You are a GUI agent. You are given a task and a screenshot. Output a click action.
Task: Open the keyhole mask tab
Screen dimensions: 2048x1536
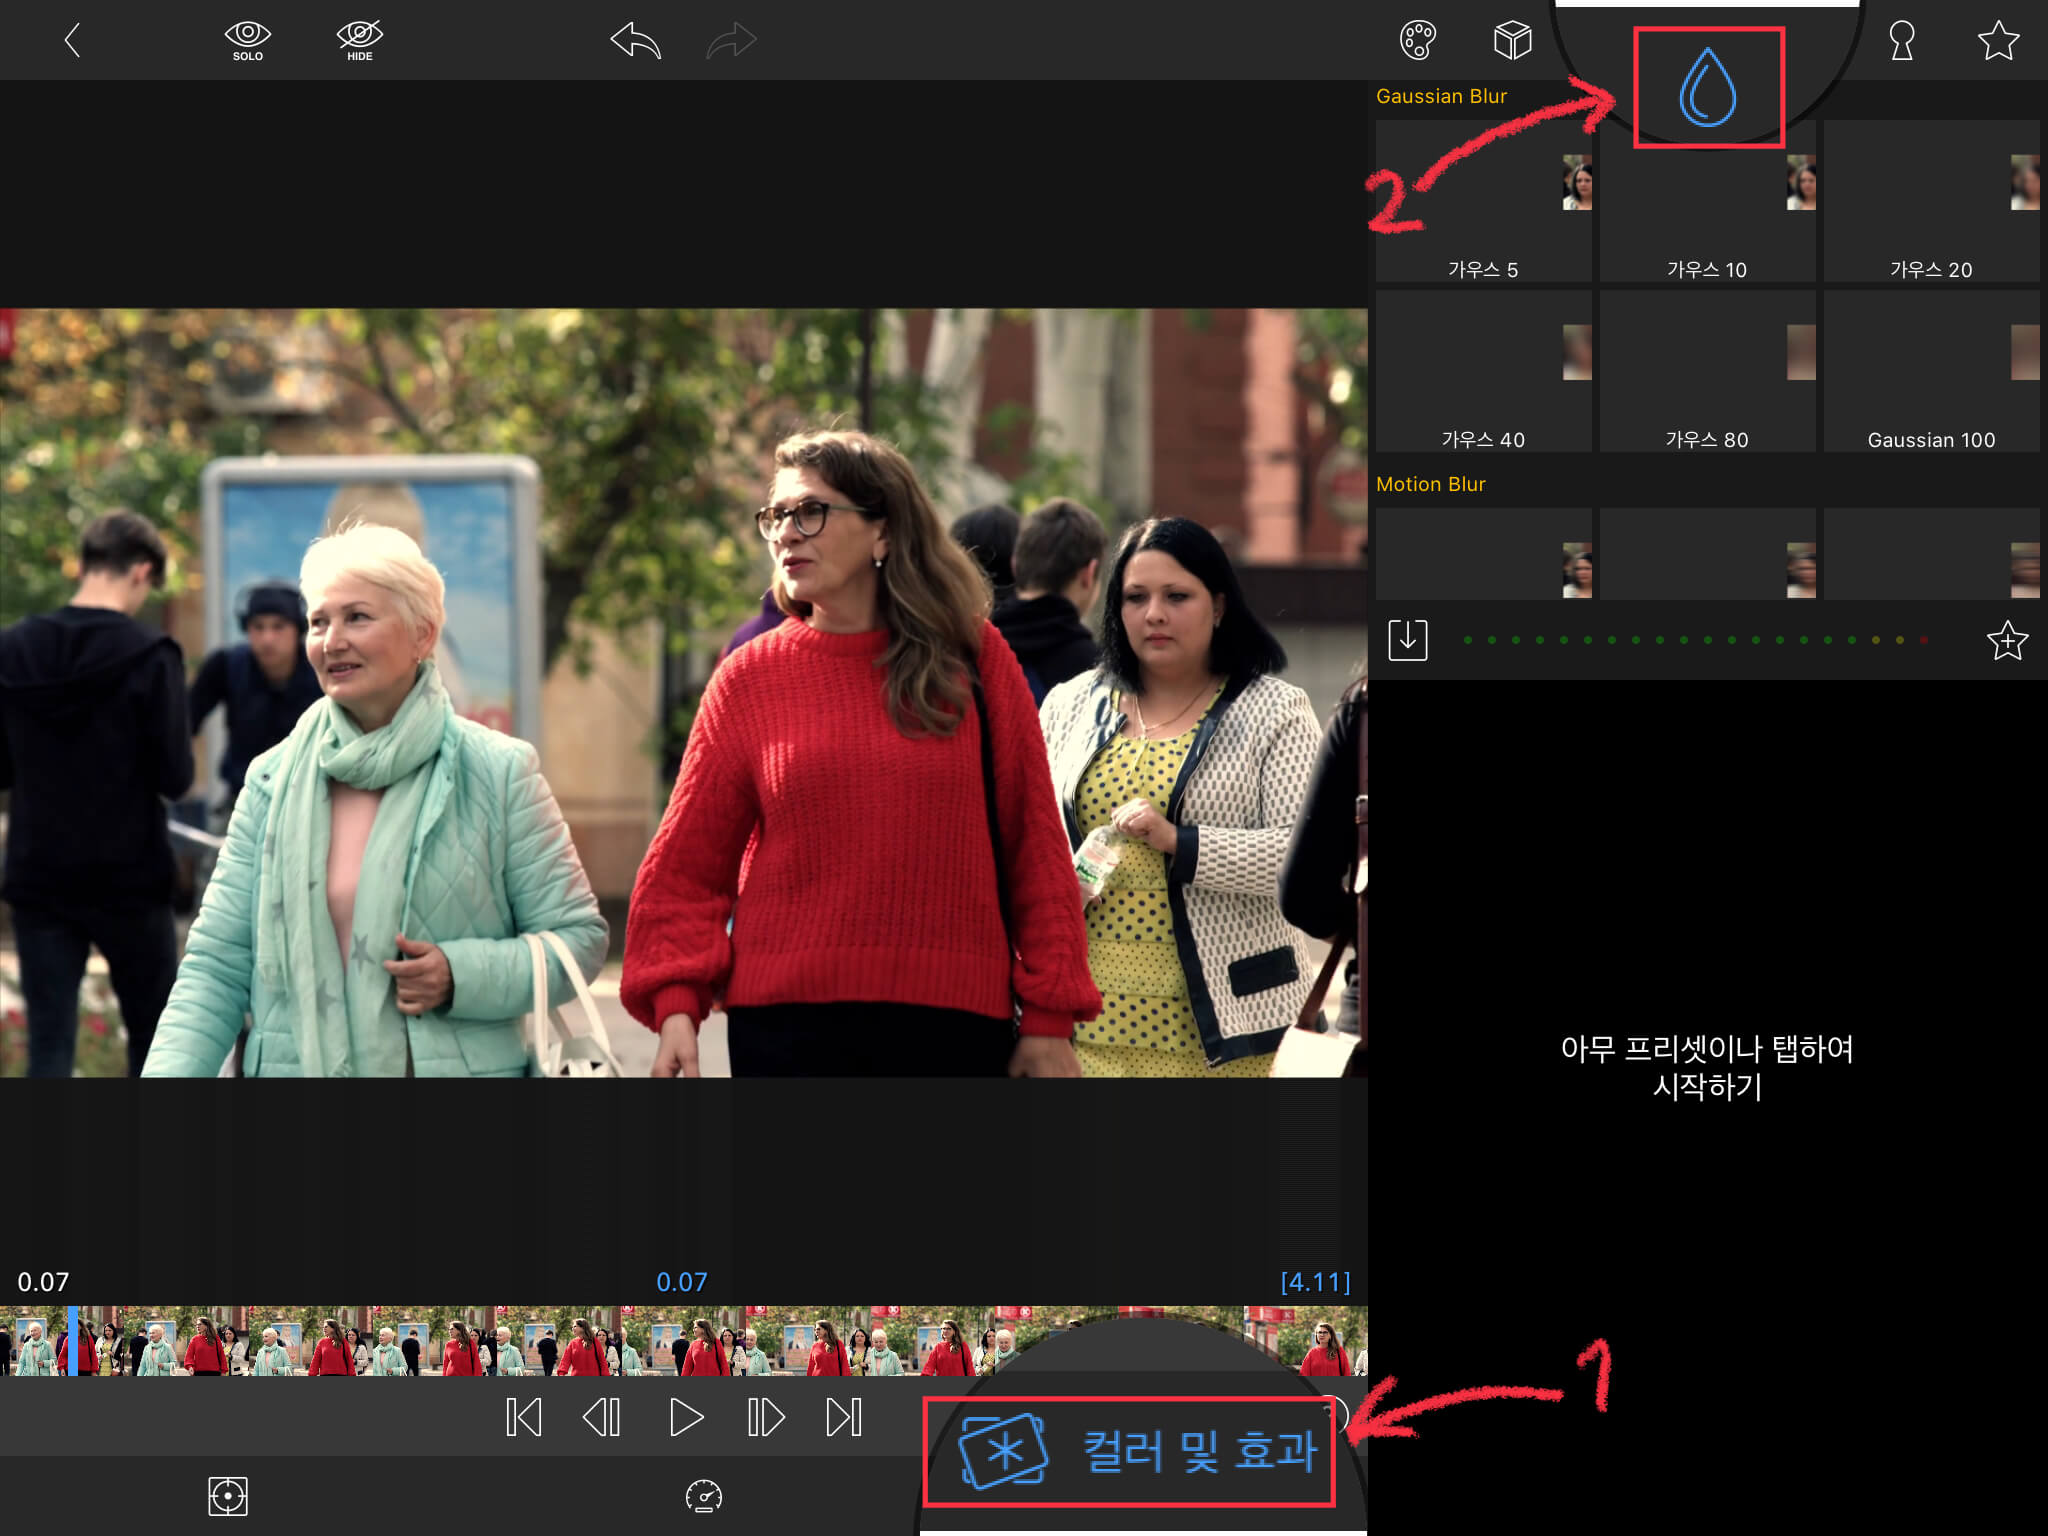(1901, 40)
